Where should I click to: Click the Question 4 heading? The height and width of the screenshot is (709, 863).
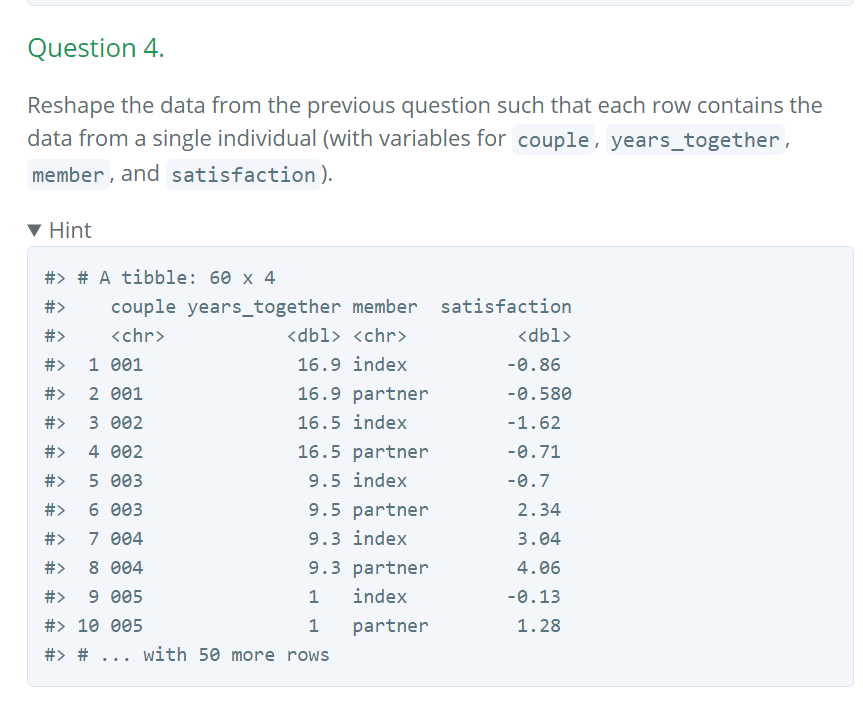click(96, 48)
